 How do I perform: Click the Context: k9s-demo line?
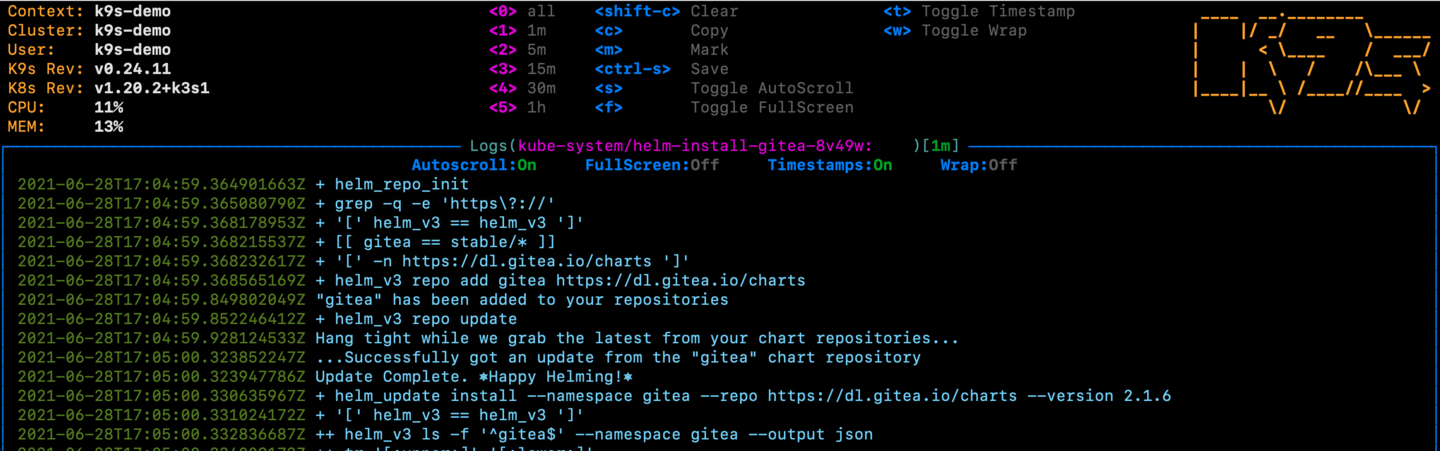(89, 11)
